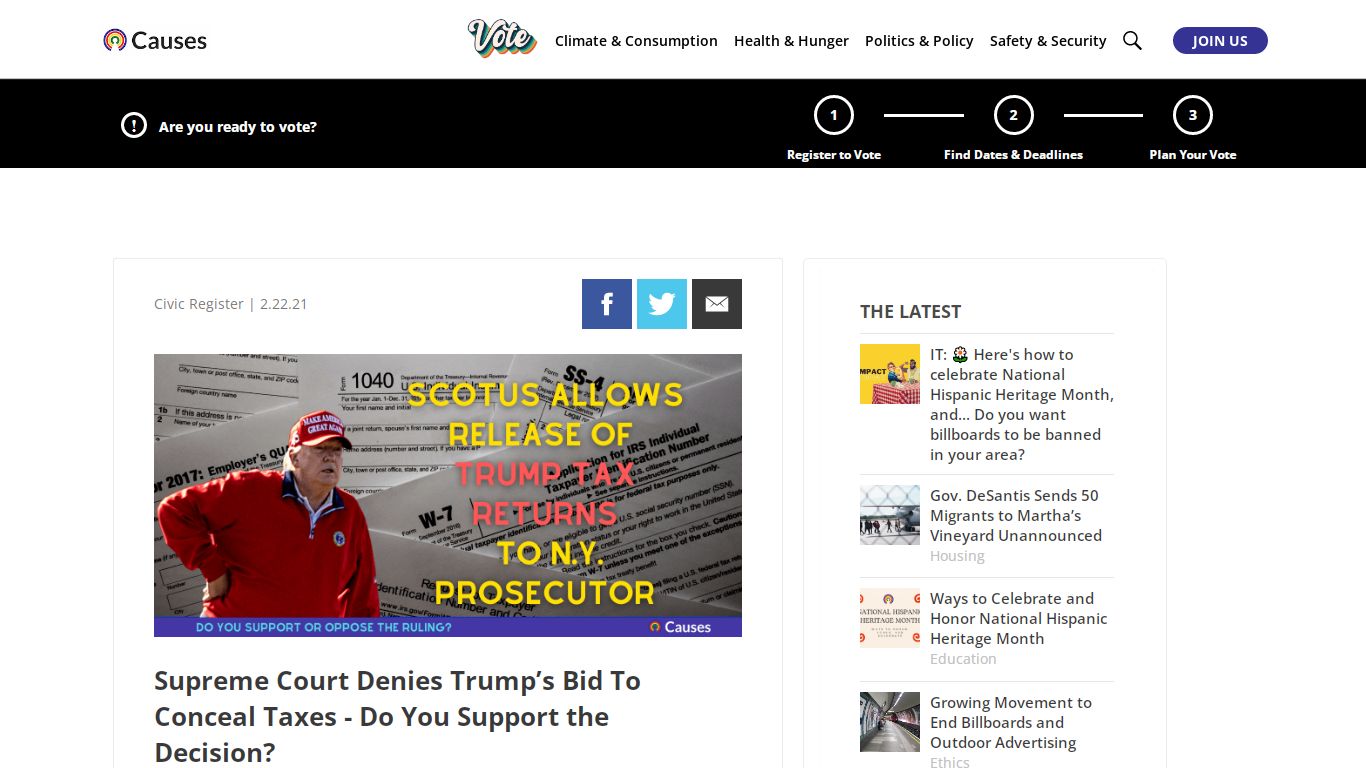This screenshot has height=768, width=1366.
Task: Click the JOIN US button
Action: click(1220, 41)
